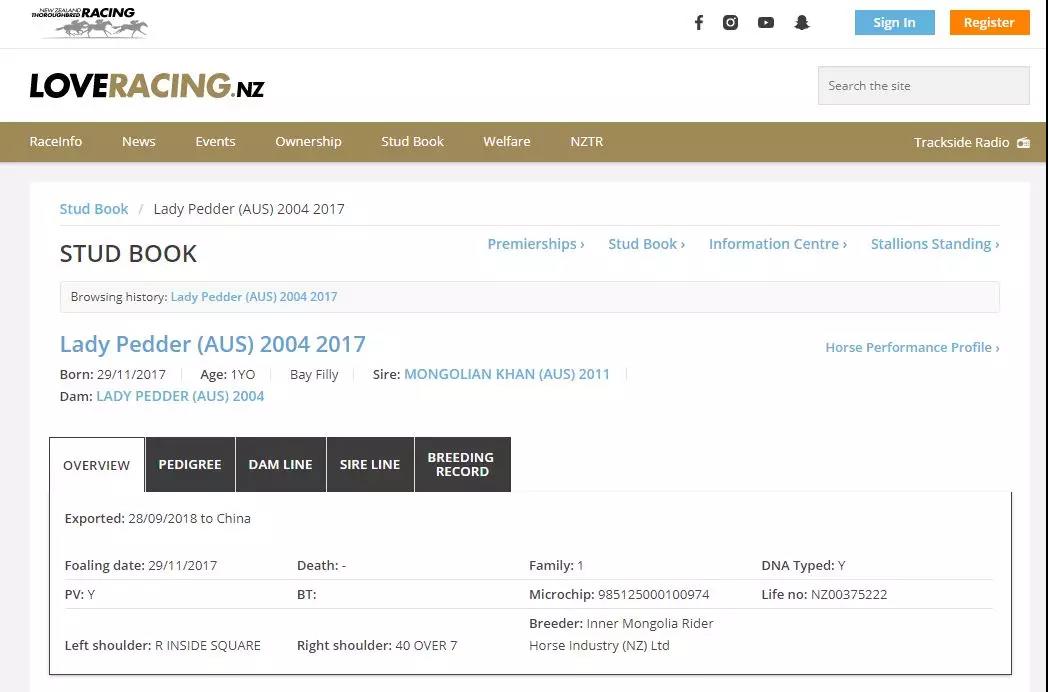1048x692 pixels.
Task: Open the News menu item
Action: click(x=138, y=141)
